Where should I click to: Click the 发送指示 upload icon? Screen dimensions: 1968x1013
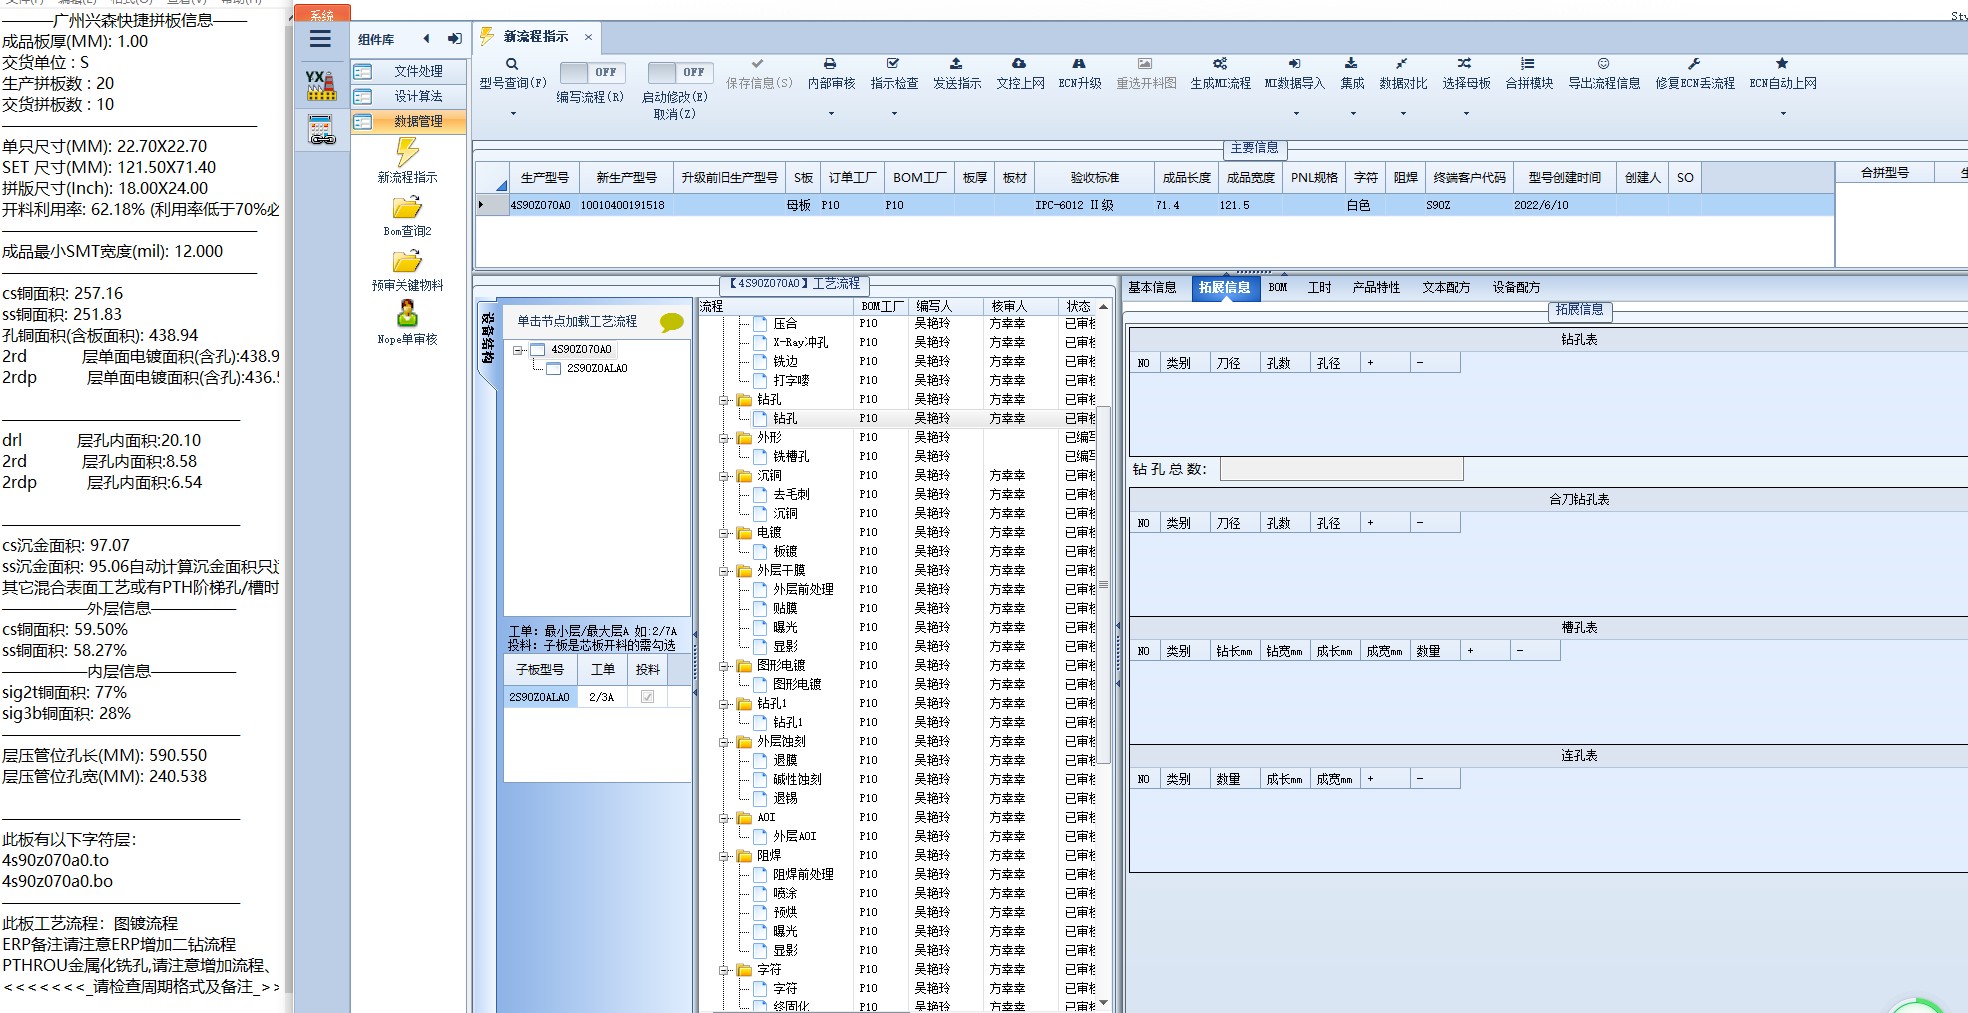[x=956, y=64]
